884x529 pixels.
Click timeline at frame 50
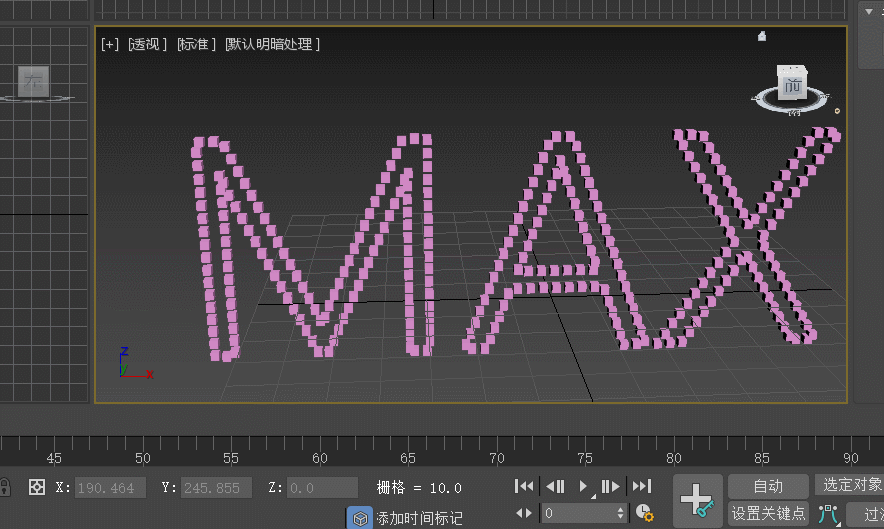click(x=143, y=458)
